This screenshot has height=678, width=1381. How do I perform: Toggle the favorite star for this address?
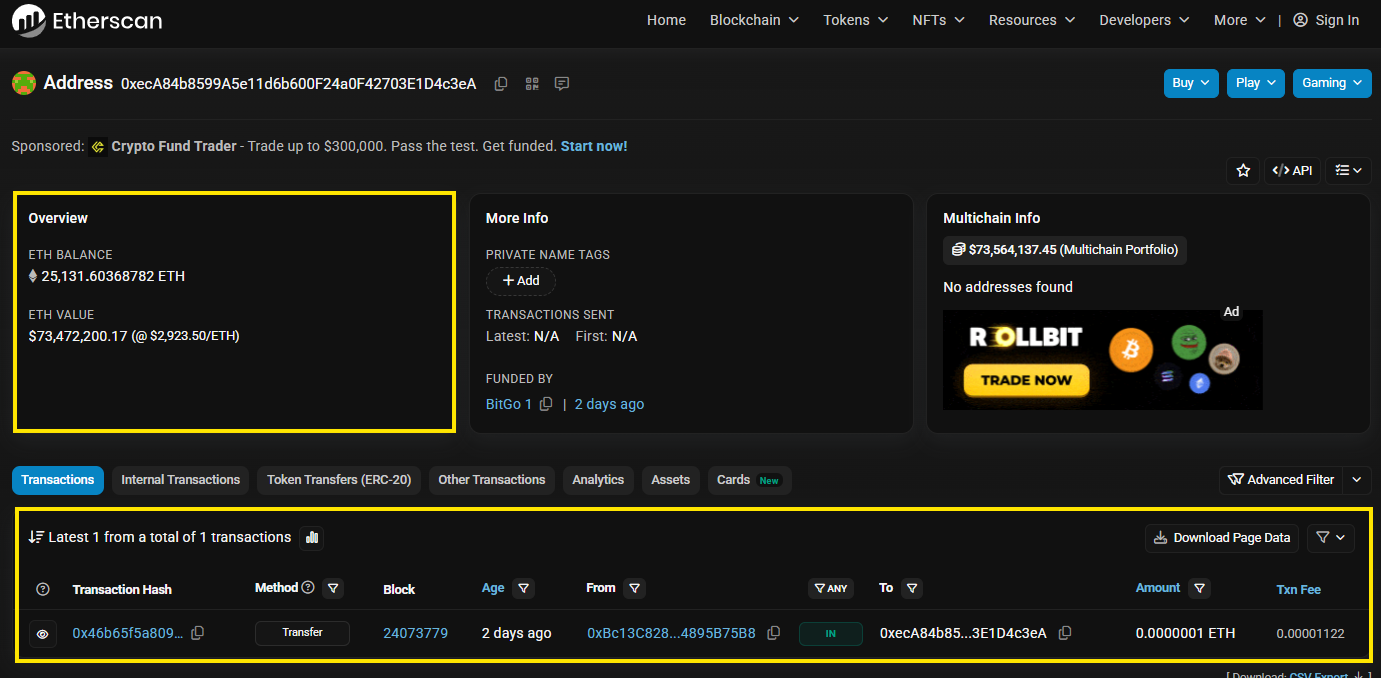coord(1243,170)
